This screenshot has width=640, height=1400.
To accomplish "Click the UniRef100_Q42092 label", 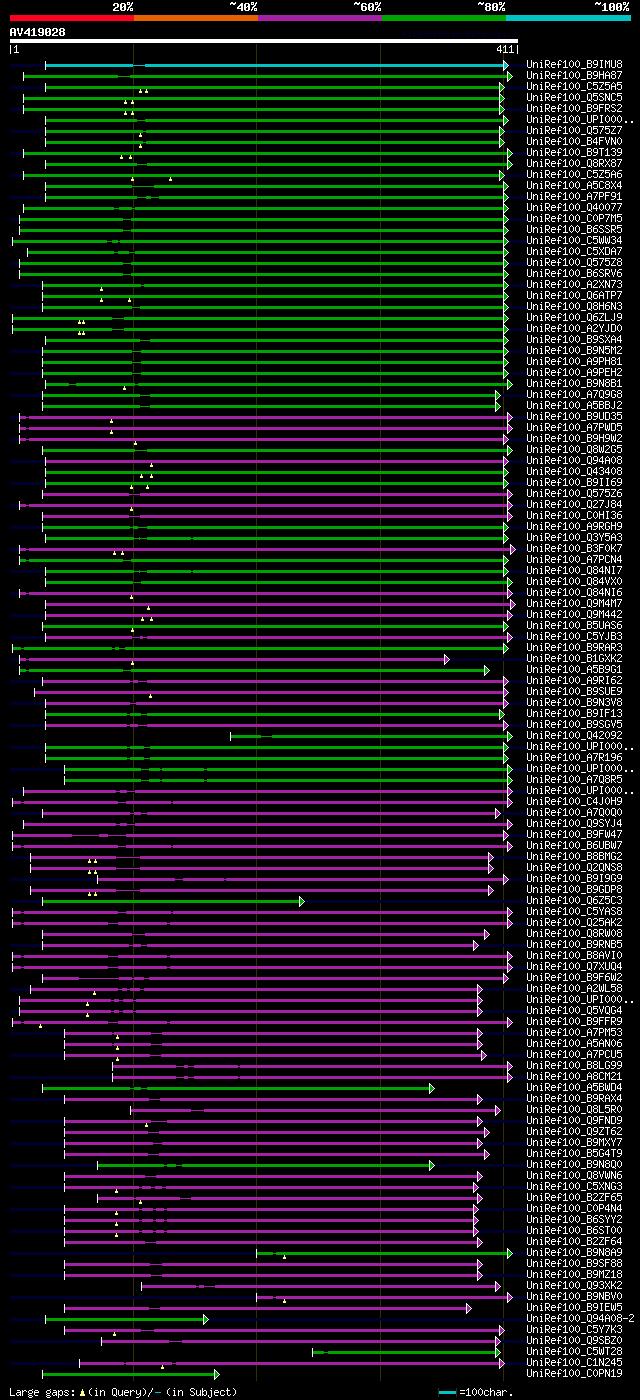I will click(574, 735).
